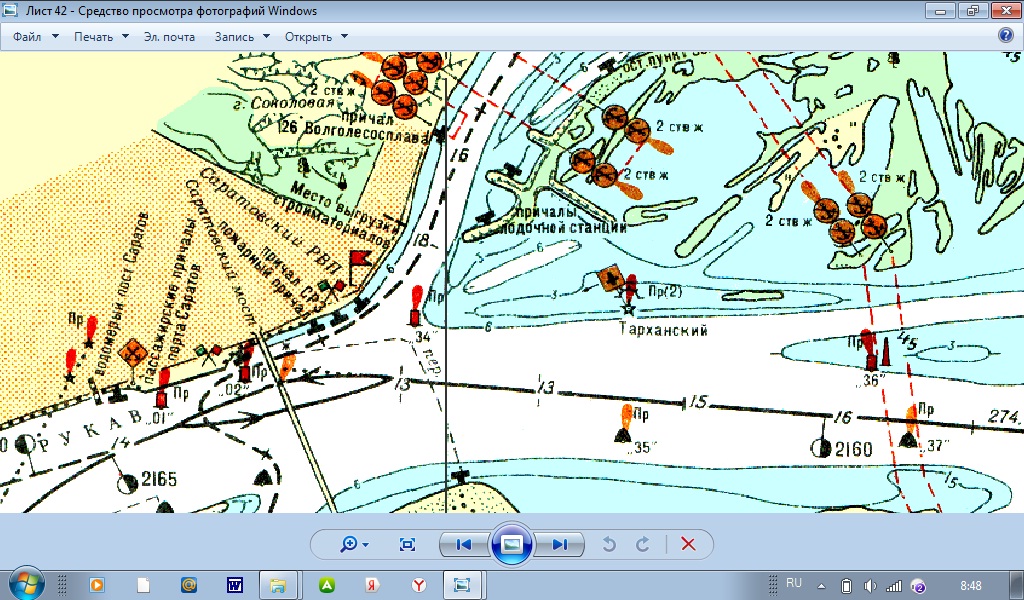Delete the photo with the red X

pos(688,544)
